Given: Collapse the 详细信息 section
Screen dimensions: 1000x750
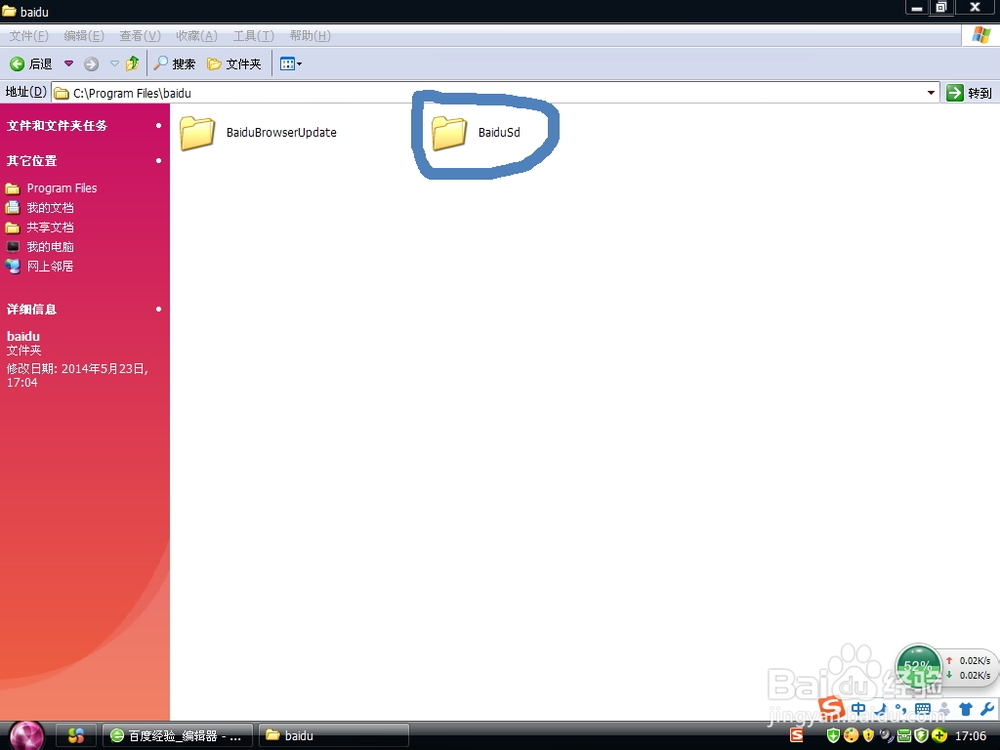Looking at the screenshot, I should pos(159,309).
